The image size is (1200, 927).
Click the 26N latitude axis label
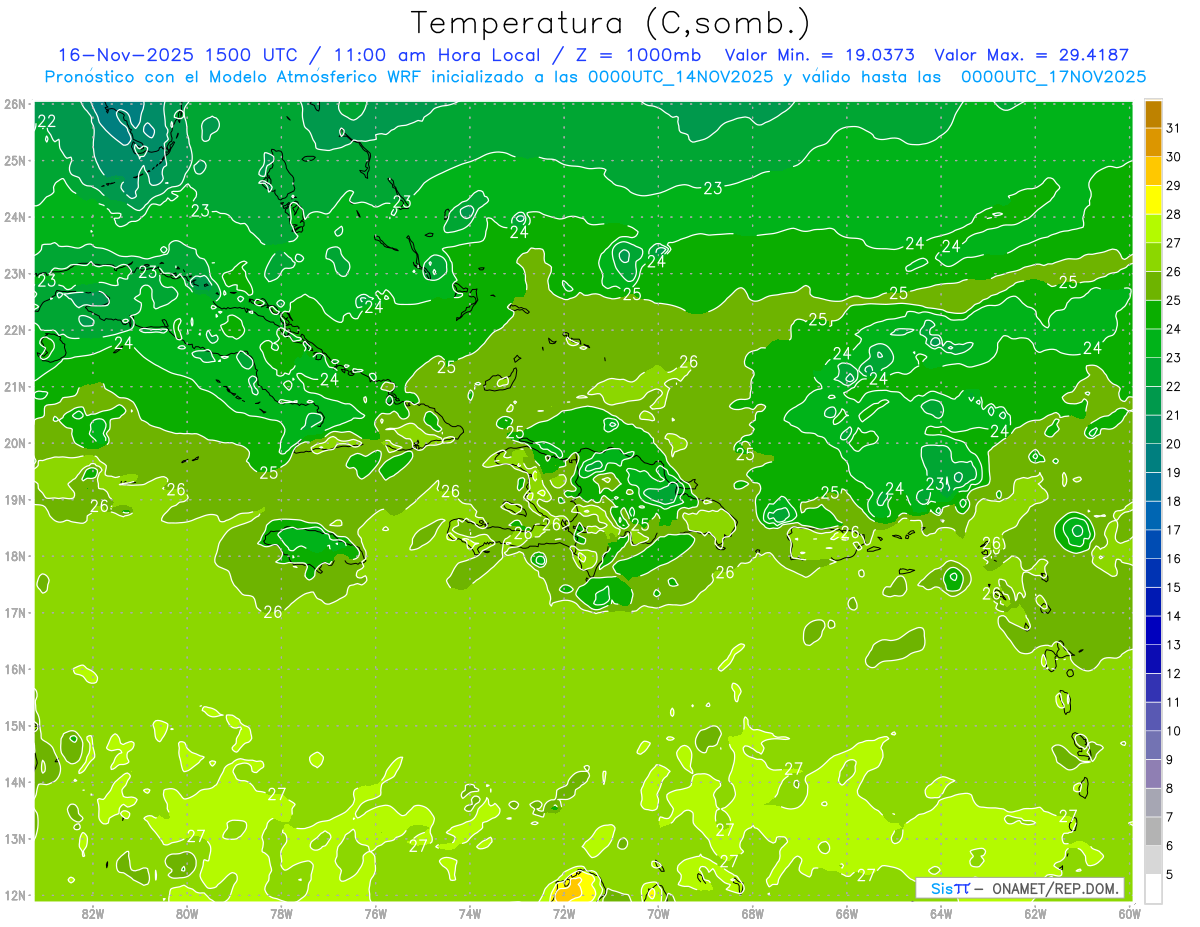coord(14,104)
